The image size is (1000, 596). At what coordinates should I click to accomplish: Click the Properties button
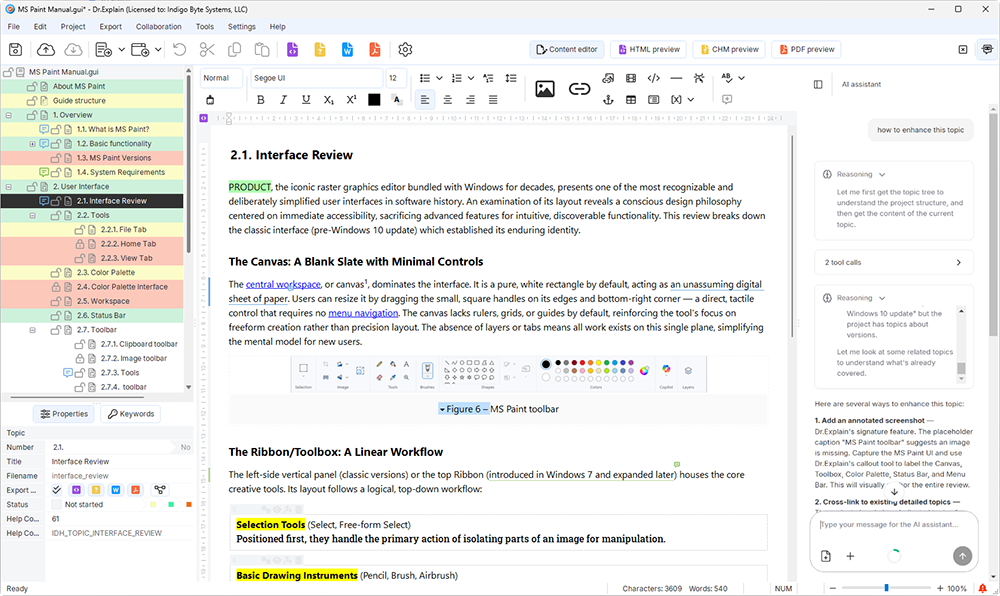(x=63, y=414)
